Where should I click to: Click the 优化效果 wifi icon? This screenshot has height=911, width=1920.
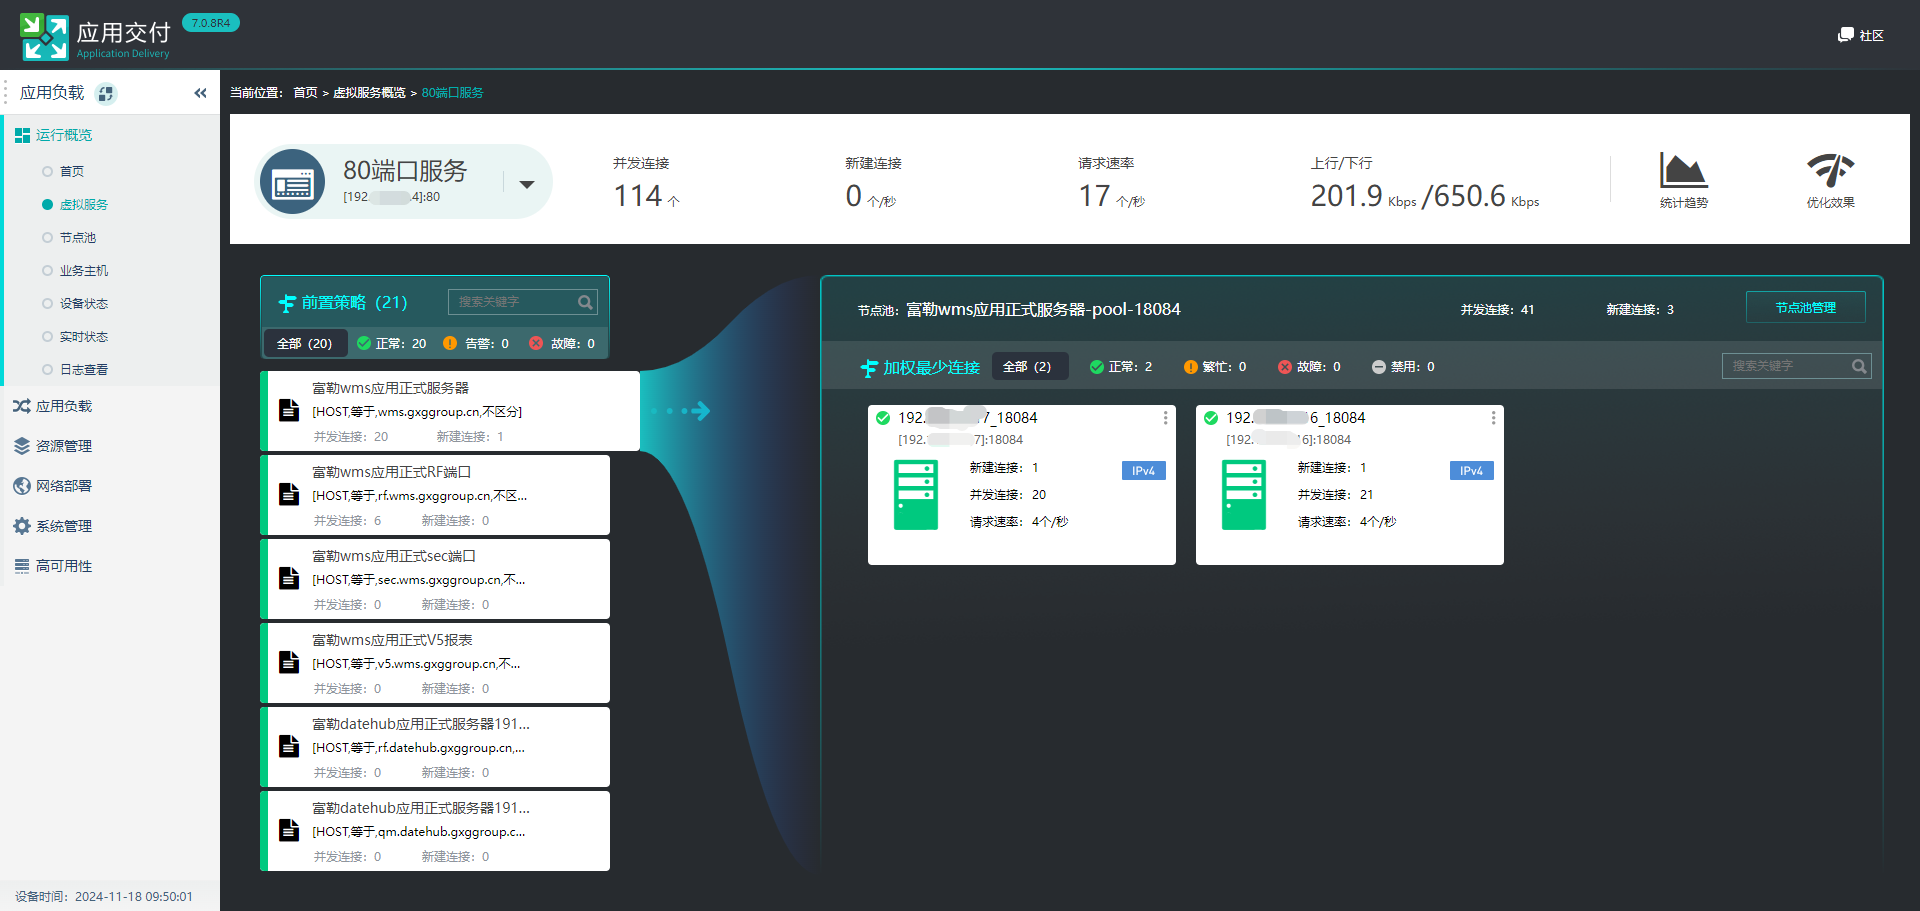pyautogui.click(x=1830, y=171)
